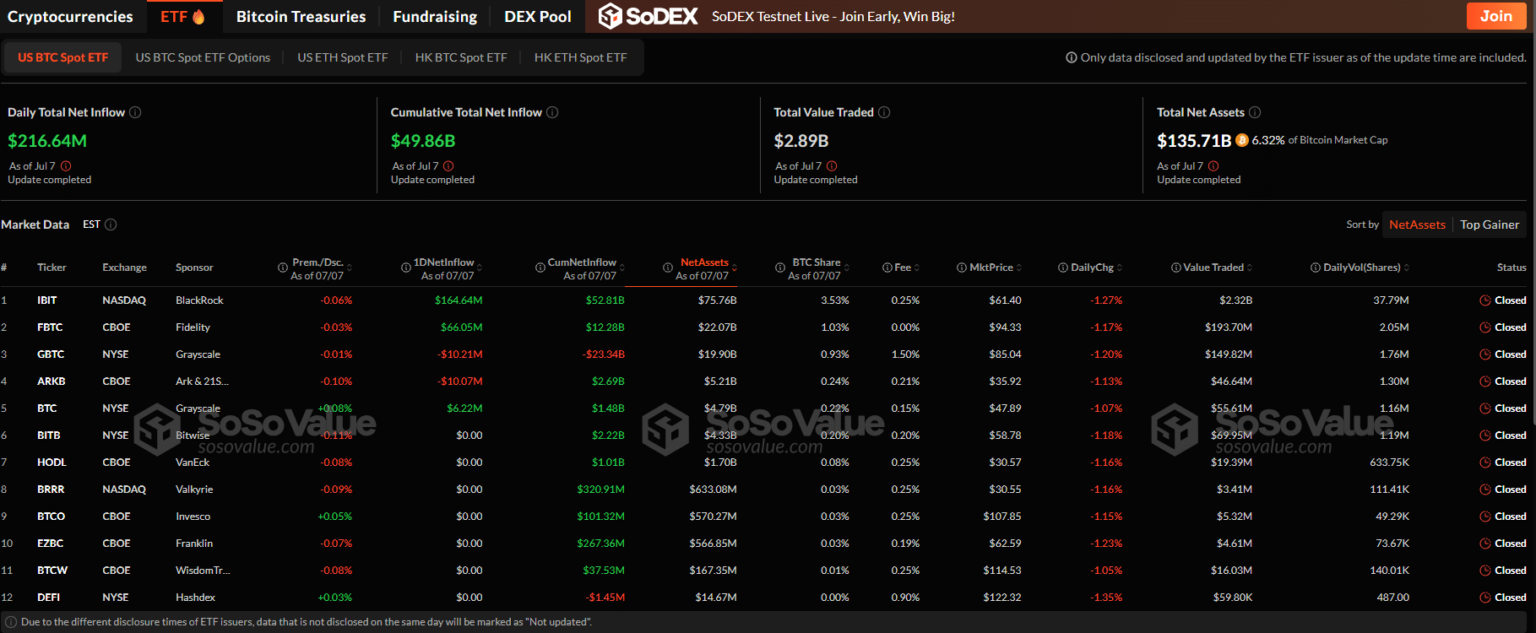Click the SoDEX logo in banner
This screenshot has width=1536, height=633.
pyautogui.click(x=648, y=16)
